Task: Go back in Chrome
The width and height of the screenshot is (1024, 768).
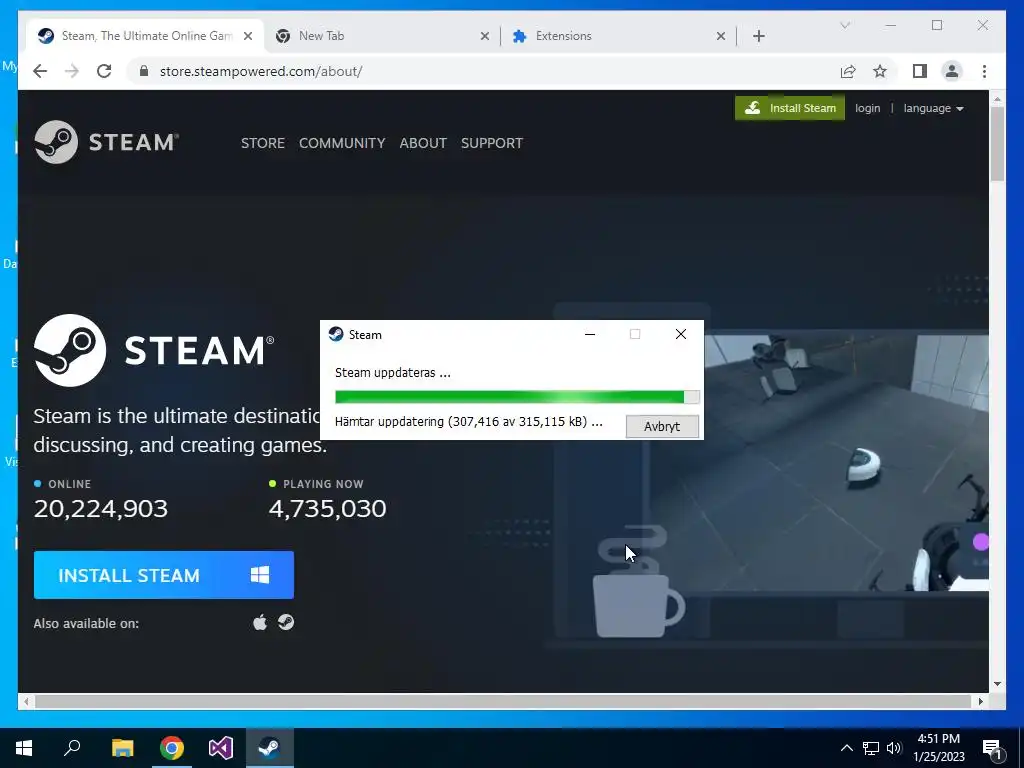Action: pyautogui.click(x=40, y=71)
